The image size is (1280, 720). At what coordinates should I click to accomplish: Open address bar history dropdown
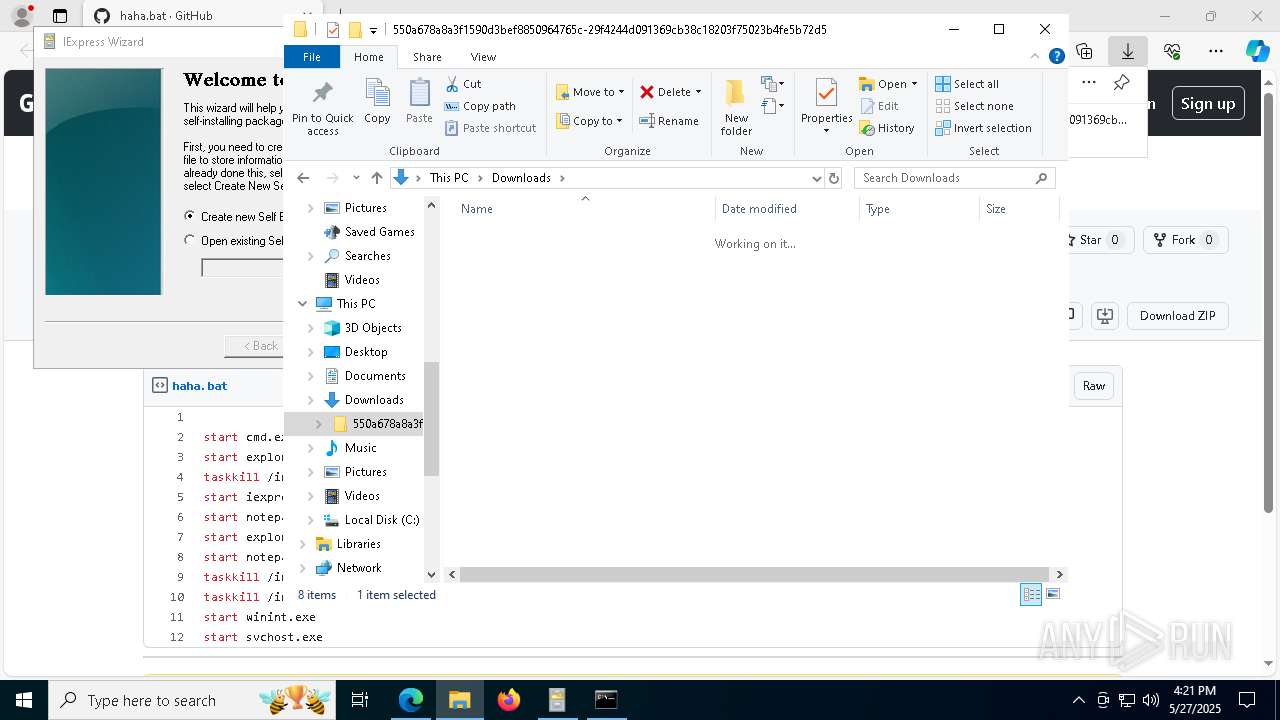pos(817,178)
